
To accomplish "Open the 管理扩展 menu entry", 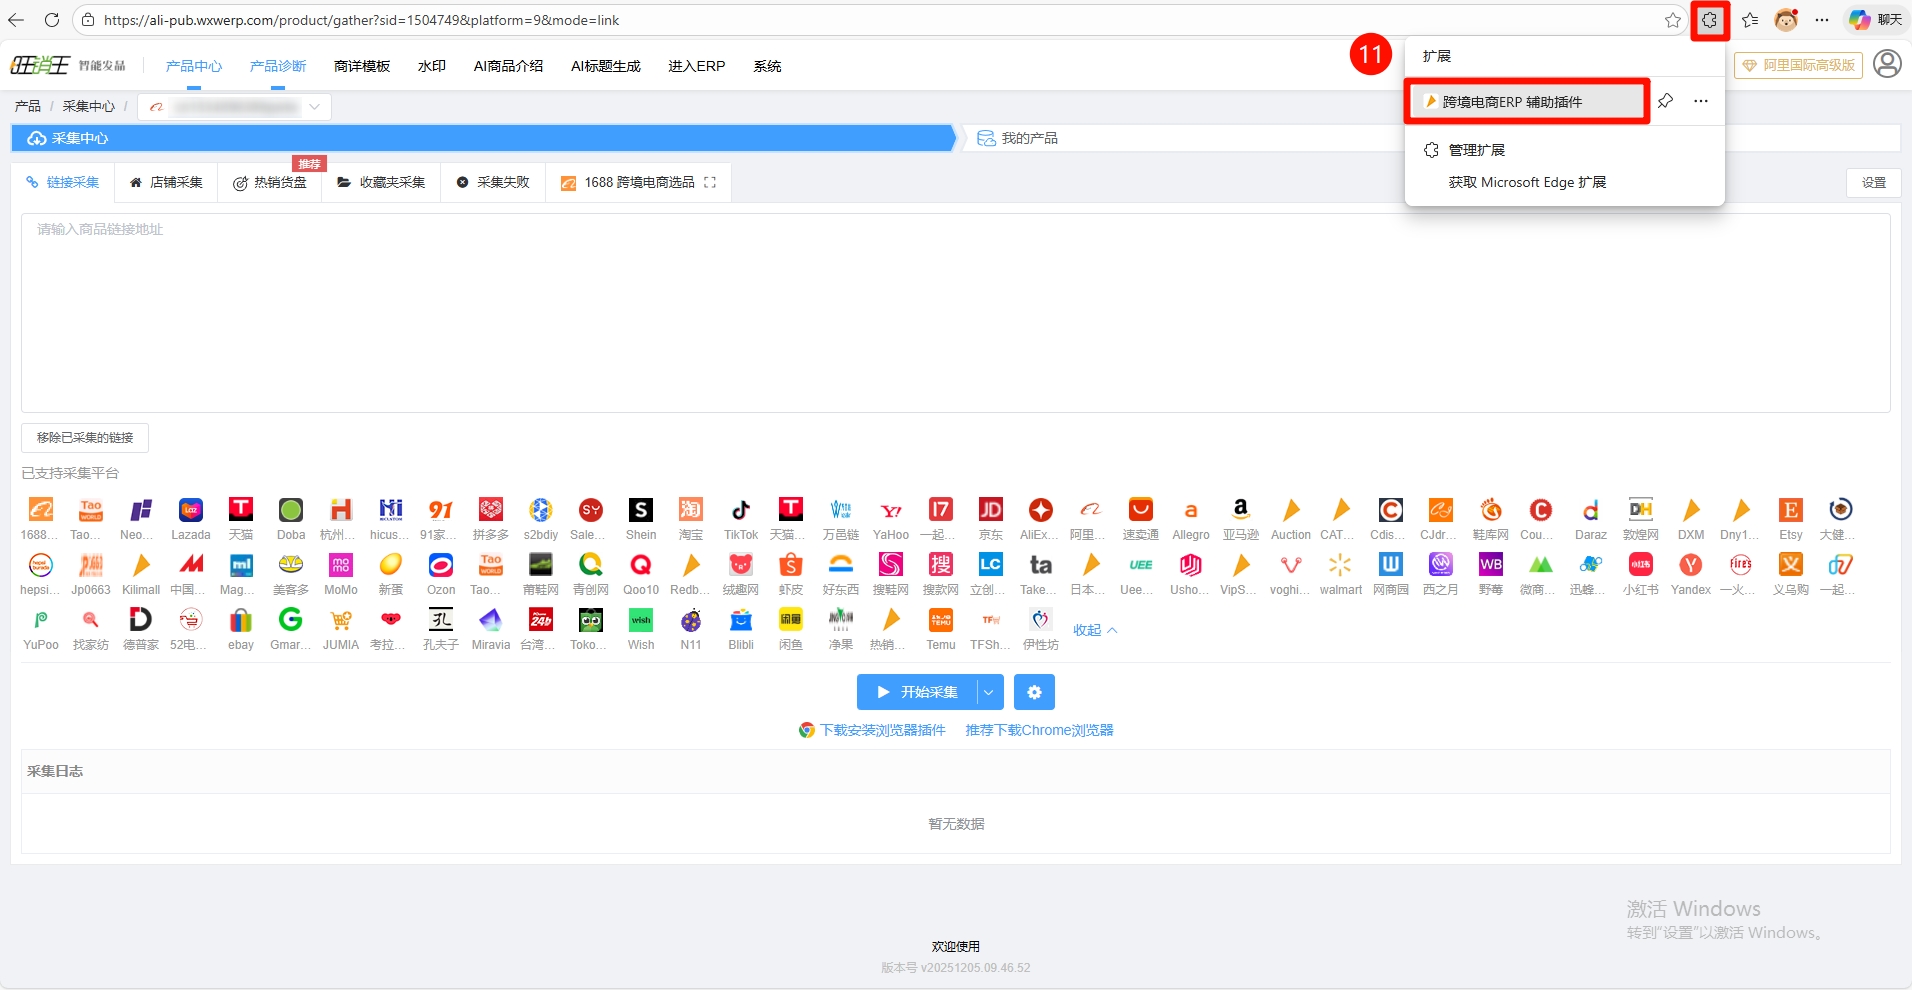I will tap(1476, 150).
